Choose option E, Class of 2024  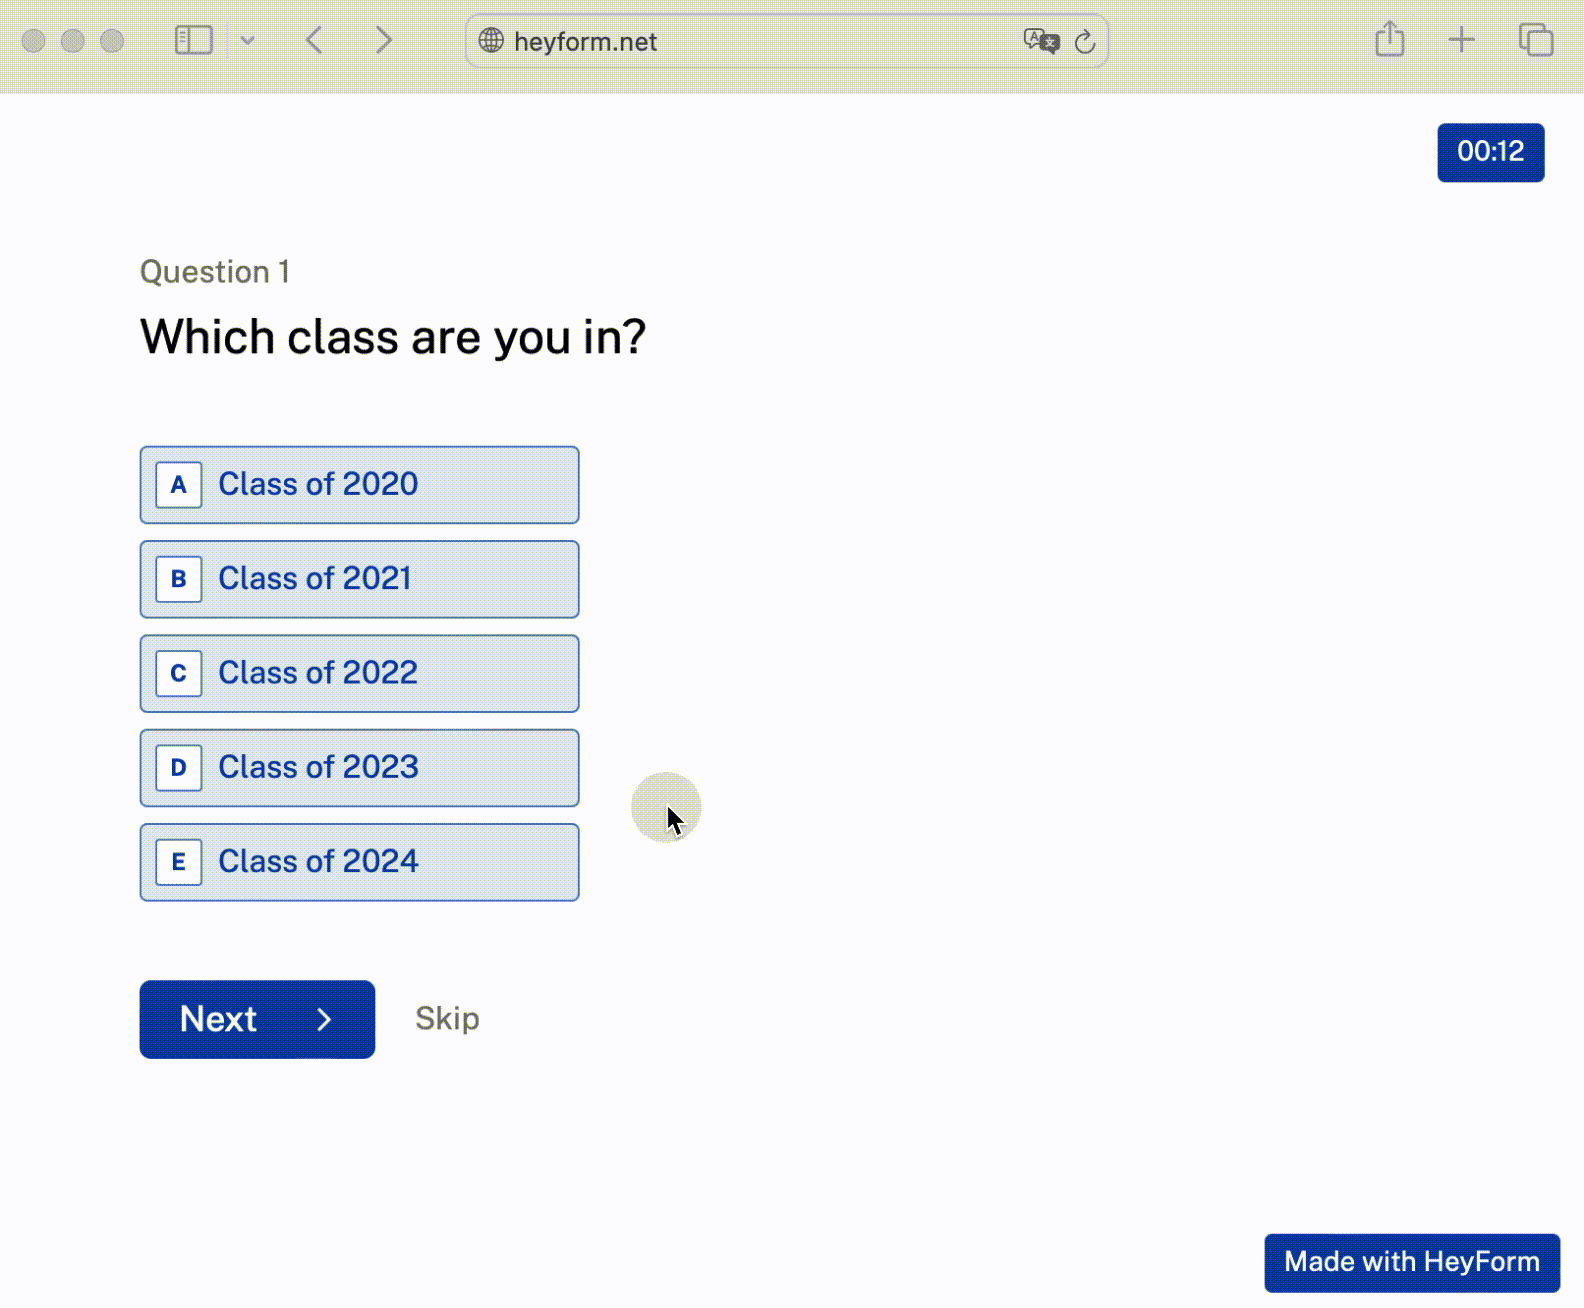coord(359,862)
